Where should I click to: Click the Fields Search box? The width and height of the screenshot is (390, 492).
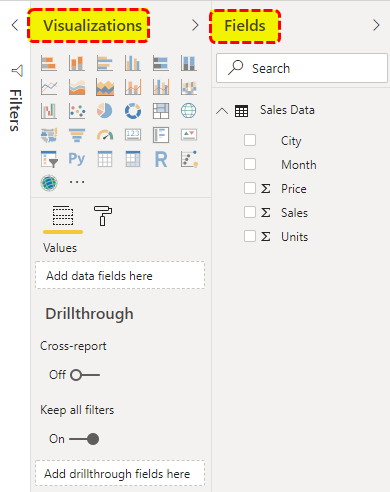point(302,68)
